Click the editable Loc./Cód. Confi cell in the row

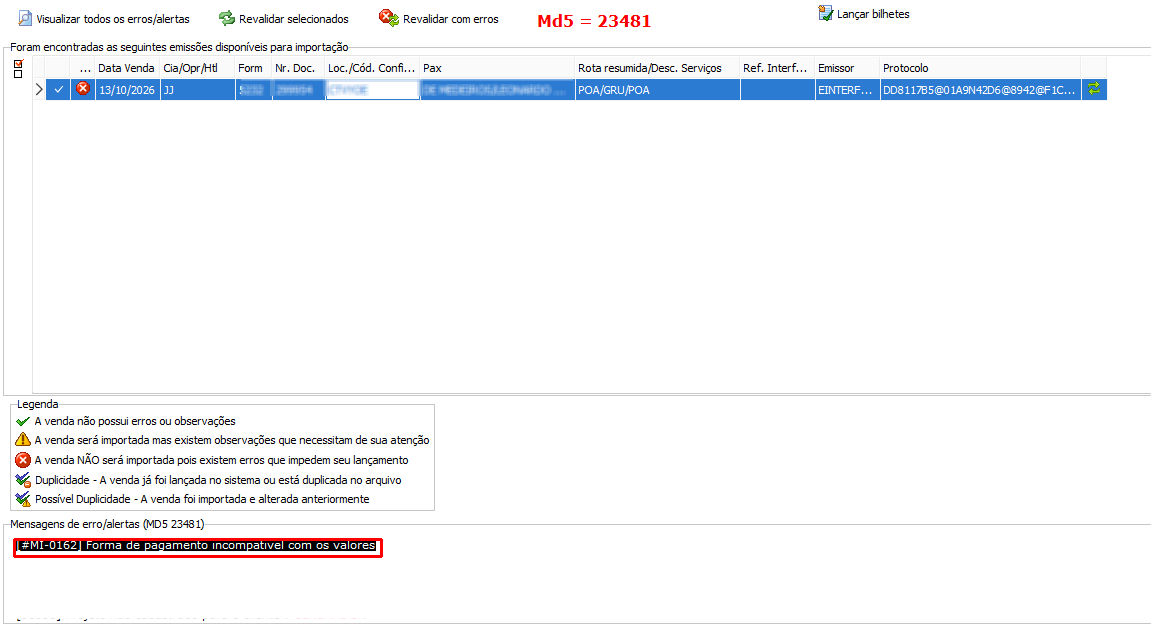pos(372,90)
